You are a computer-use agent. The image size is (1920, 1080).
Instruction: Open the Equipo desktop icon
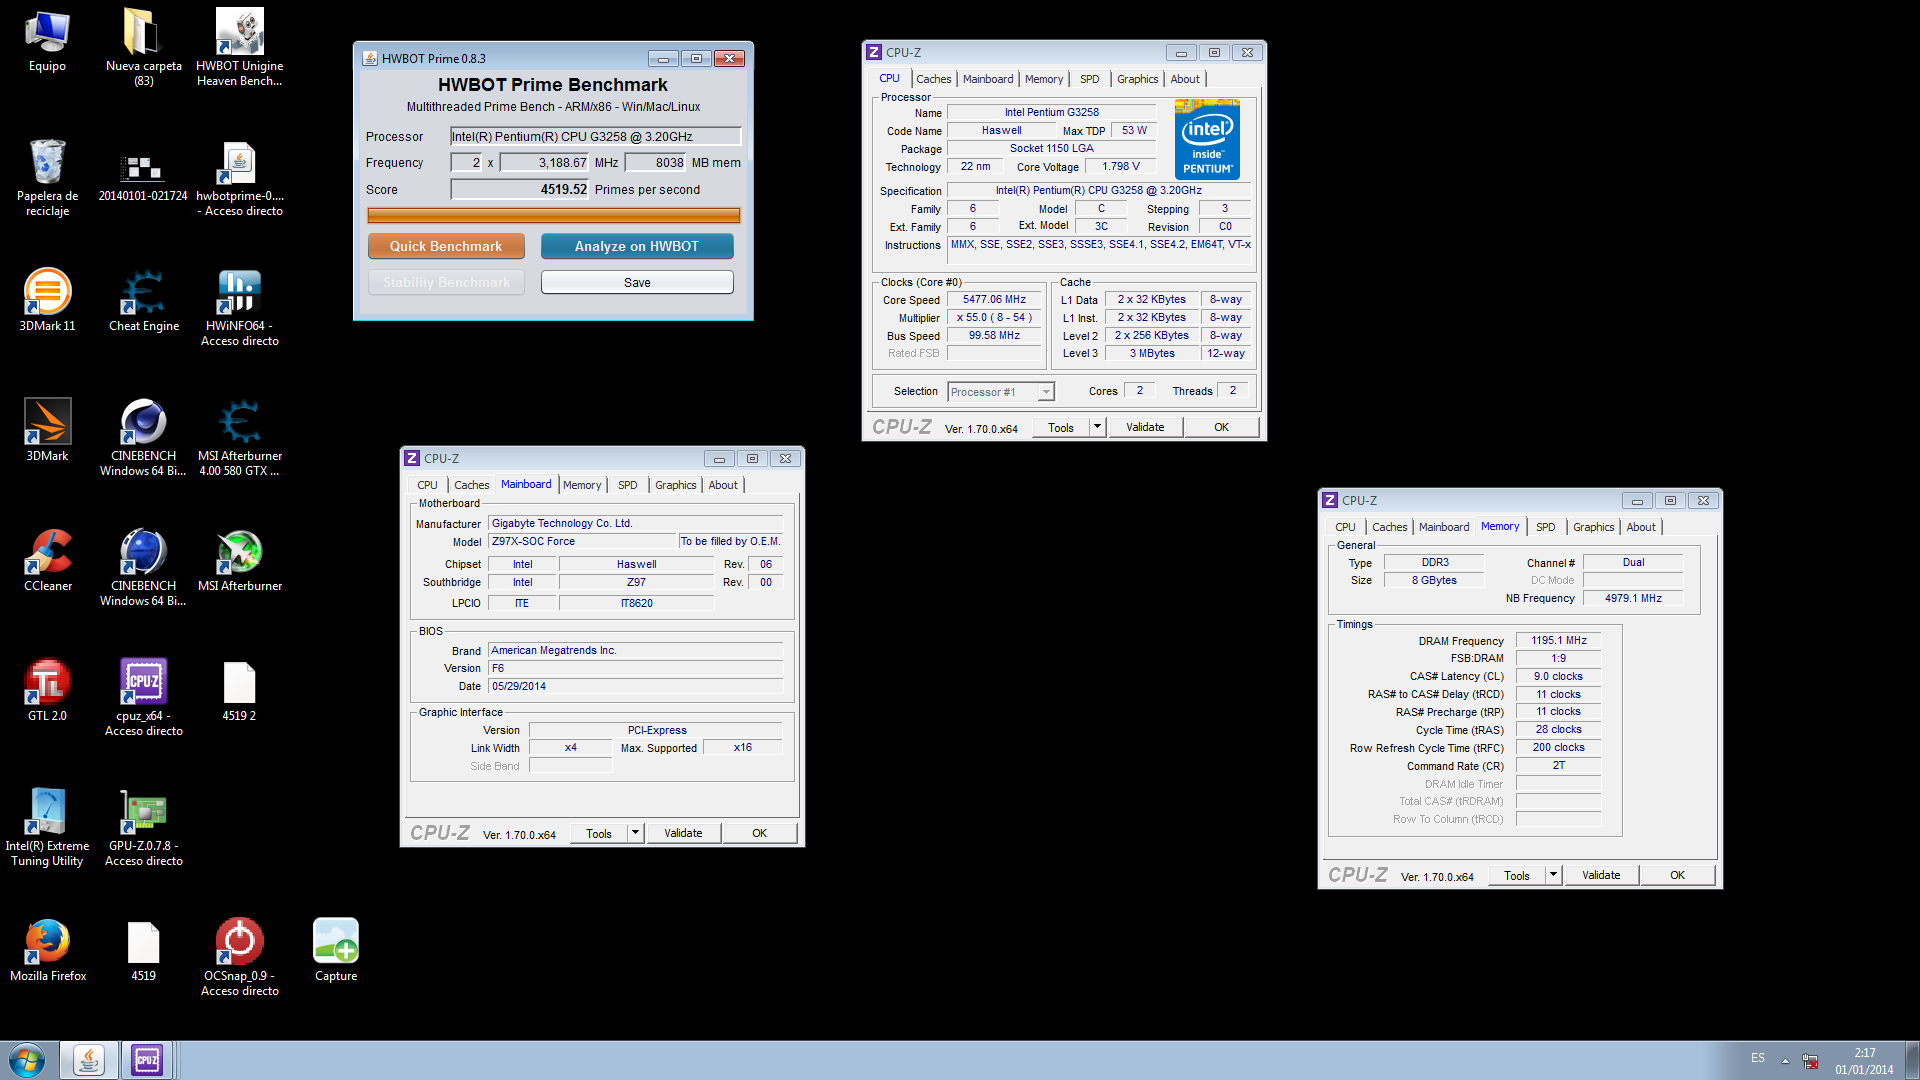pos(47,40)
